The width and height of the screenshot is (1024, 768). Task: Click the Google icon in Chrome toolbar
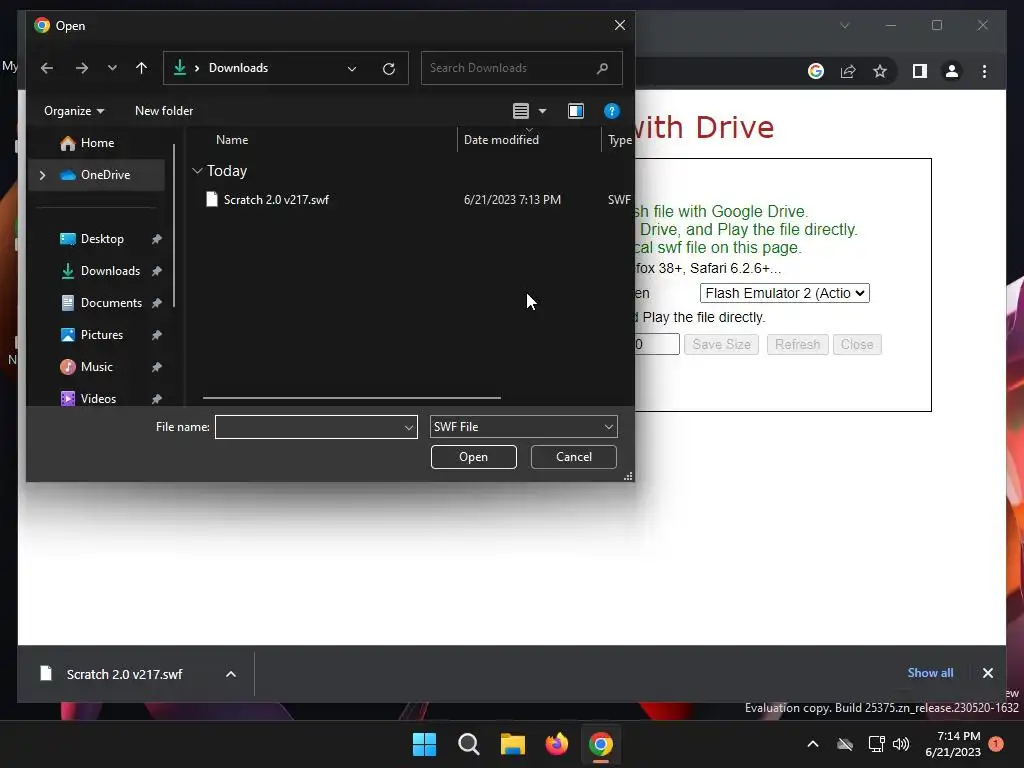(x=816, y=71)
